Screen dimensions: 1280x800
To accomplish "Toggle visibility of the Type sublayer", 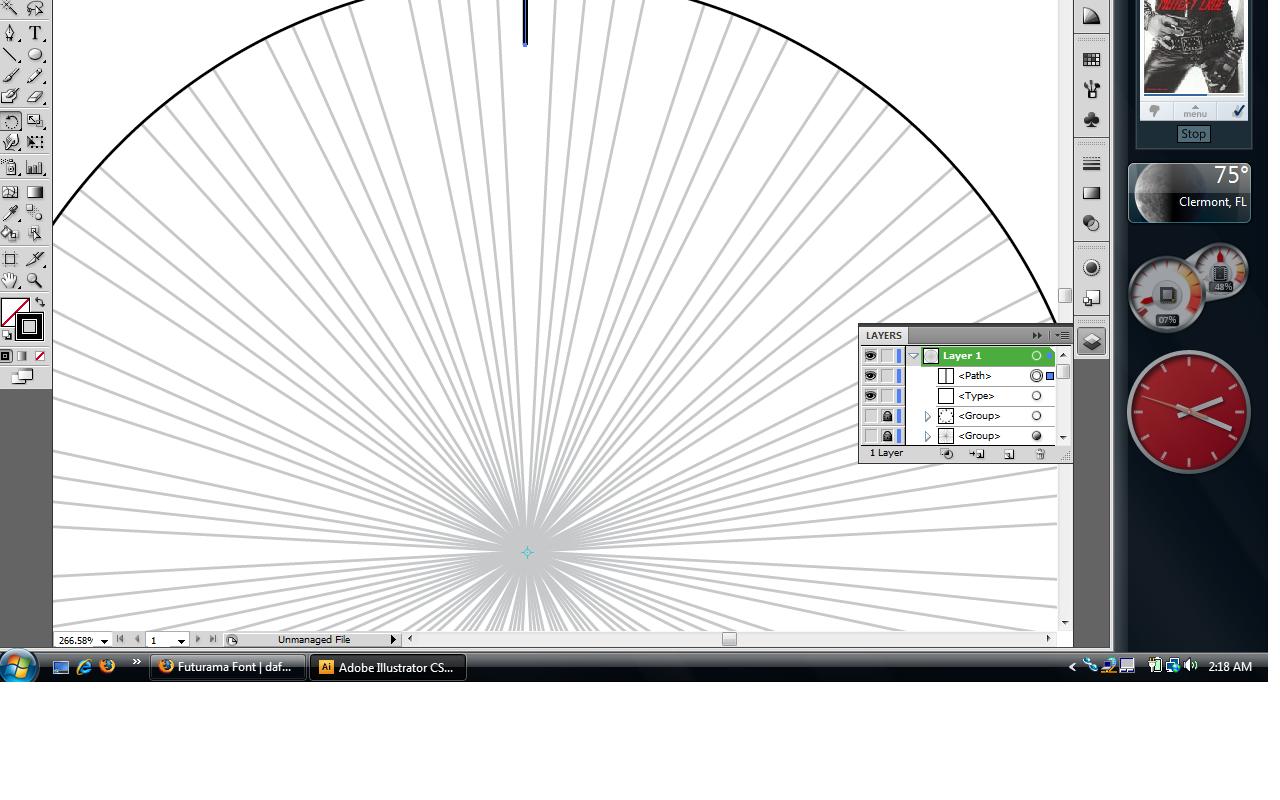I will [x=870, y=396].
